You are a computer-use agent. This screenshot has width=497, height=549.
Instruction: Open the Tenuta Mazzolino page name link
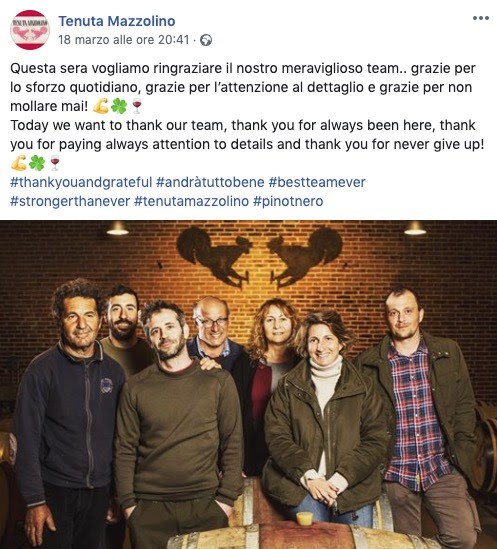click(117, 21)
